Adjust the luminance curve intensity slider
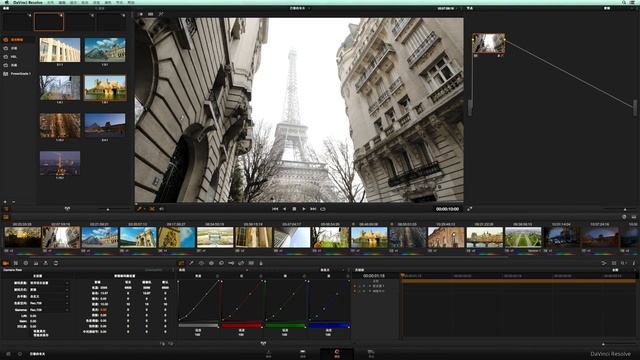Viewport: 640px width, 360px height. 198,326
